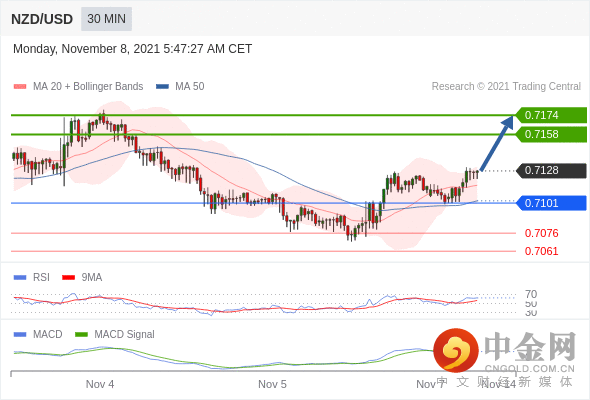Click the 9MA legend label

91,278
